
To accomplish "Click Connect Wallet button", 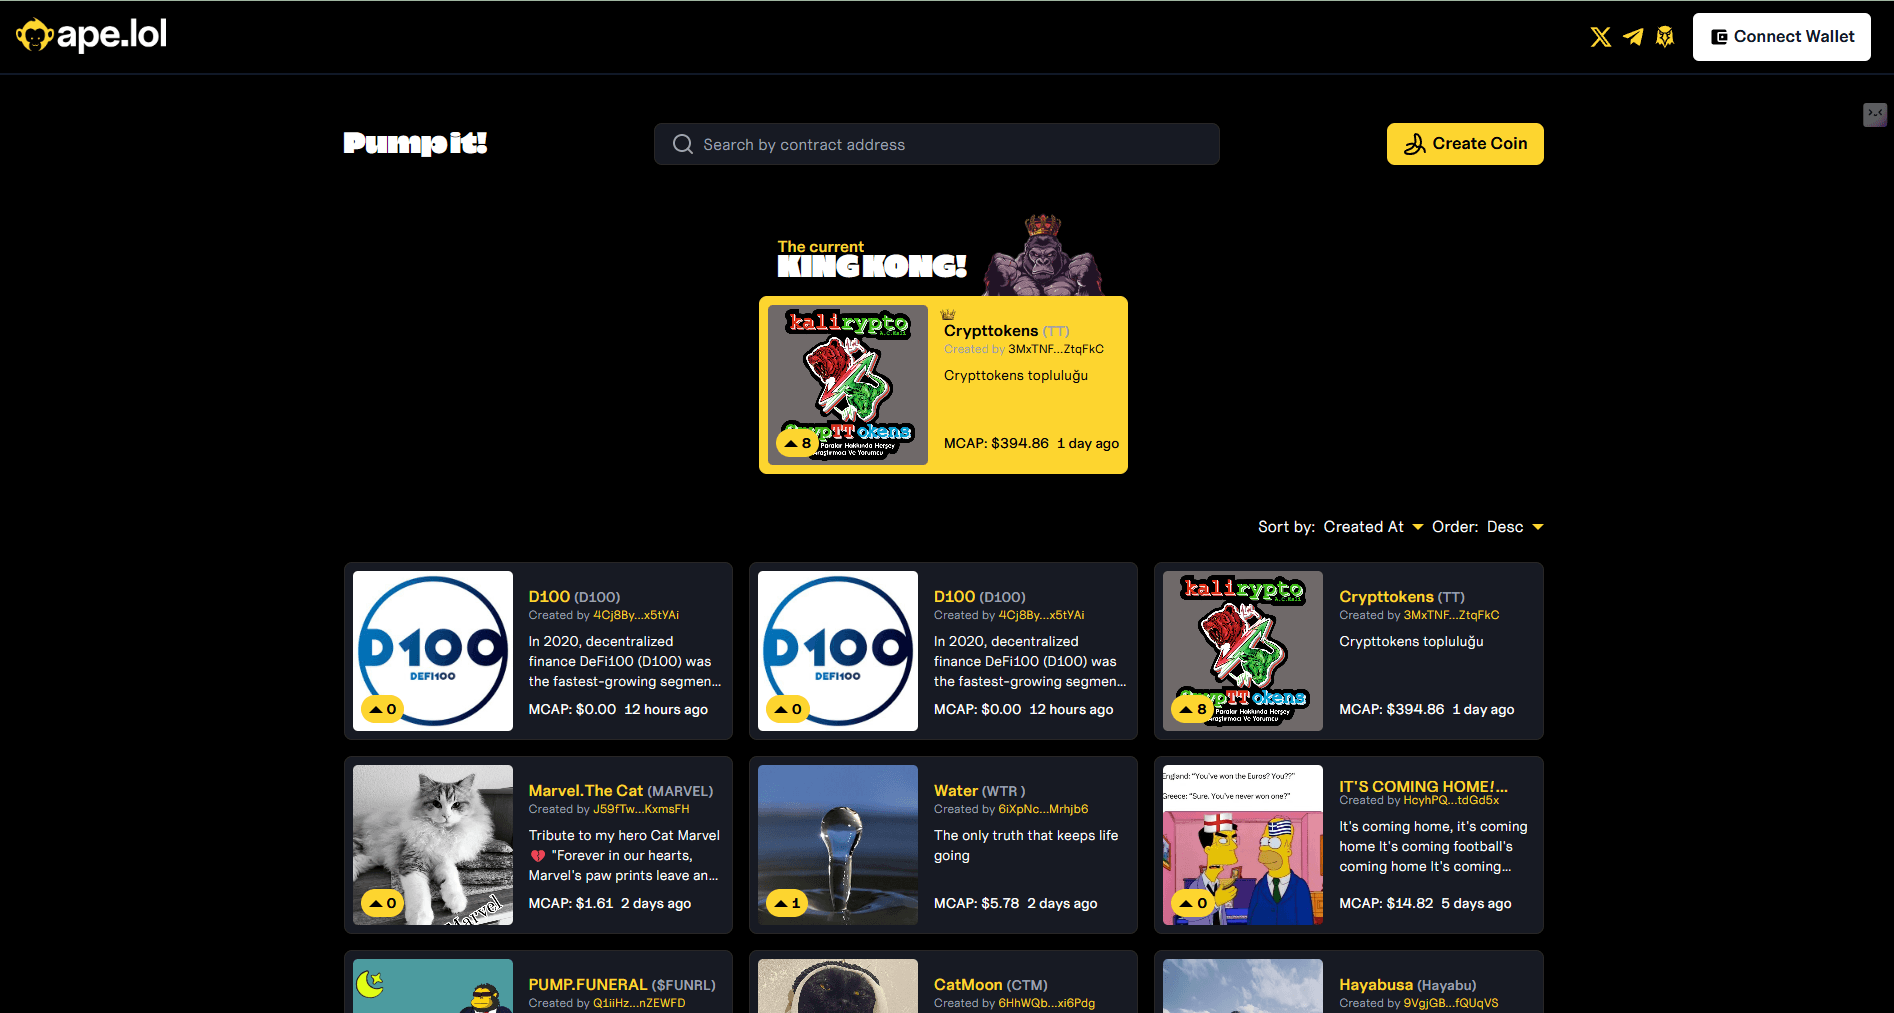I will coord(1781,37).
